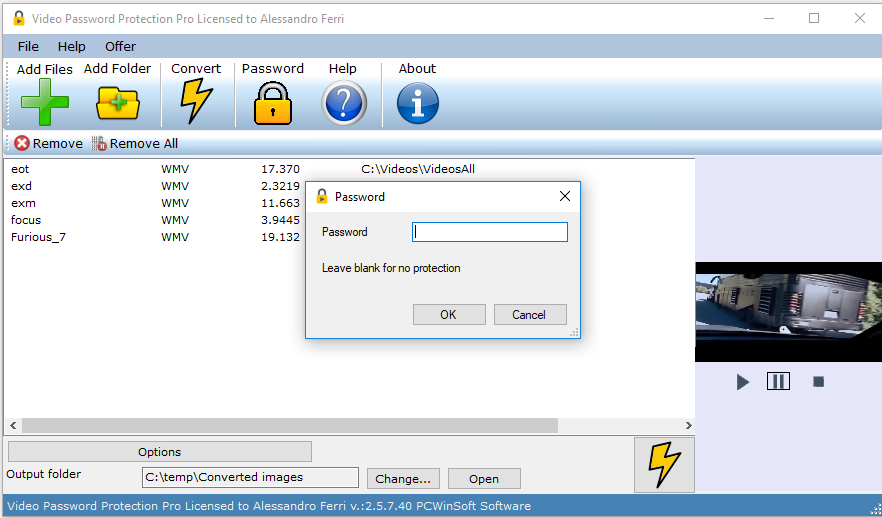Open the Help menu
This screenshot has width=882, height=518.
point(71,46)
